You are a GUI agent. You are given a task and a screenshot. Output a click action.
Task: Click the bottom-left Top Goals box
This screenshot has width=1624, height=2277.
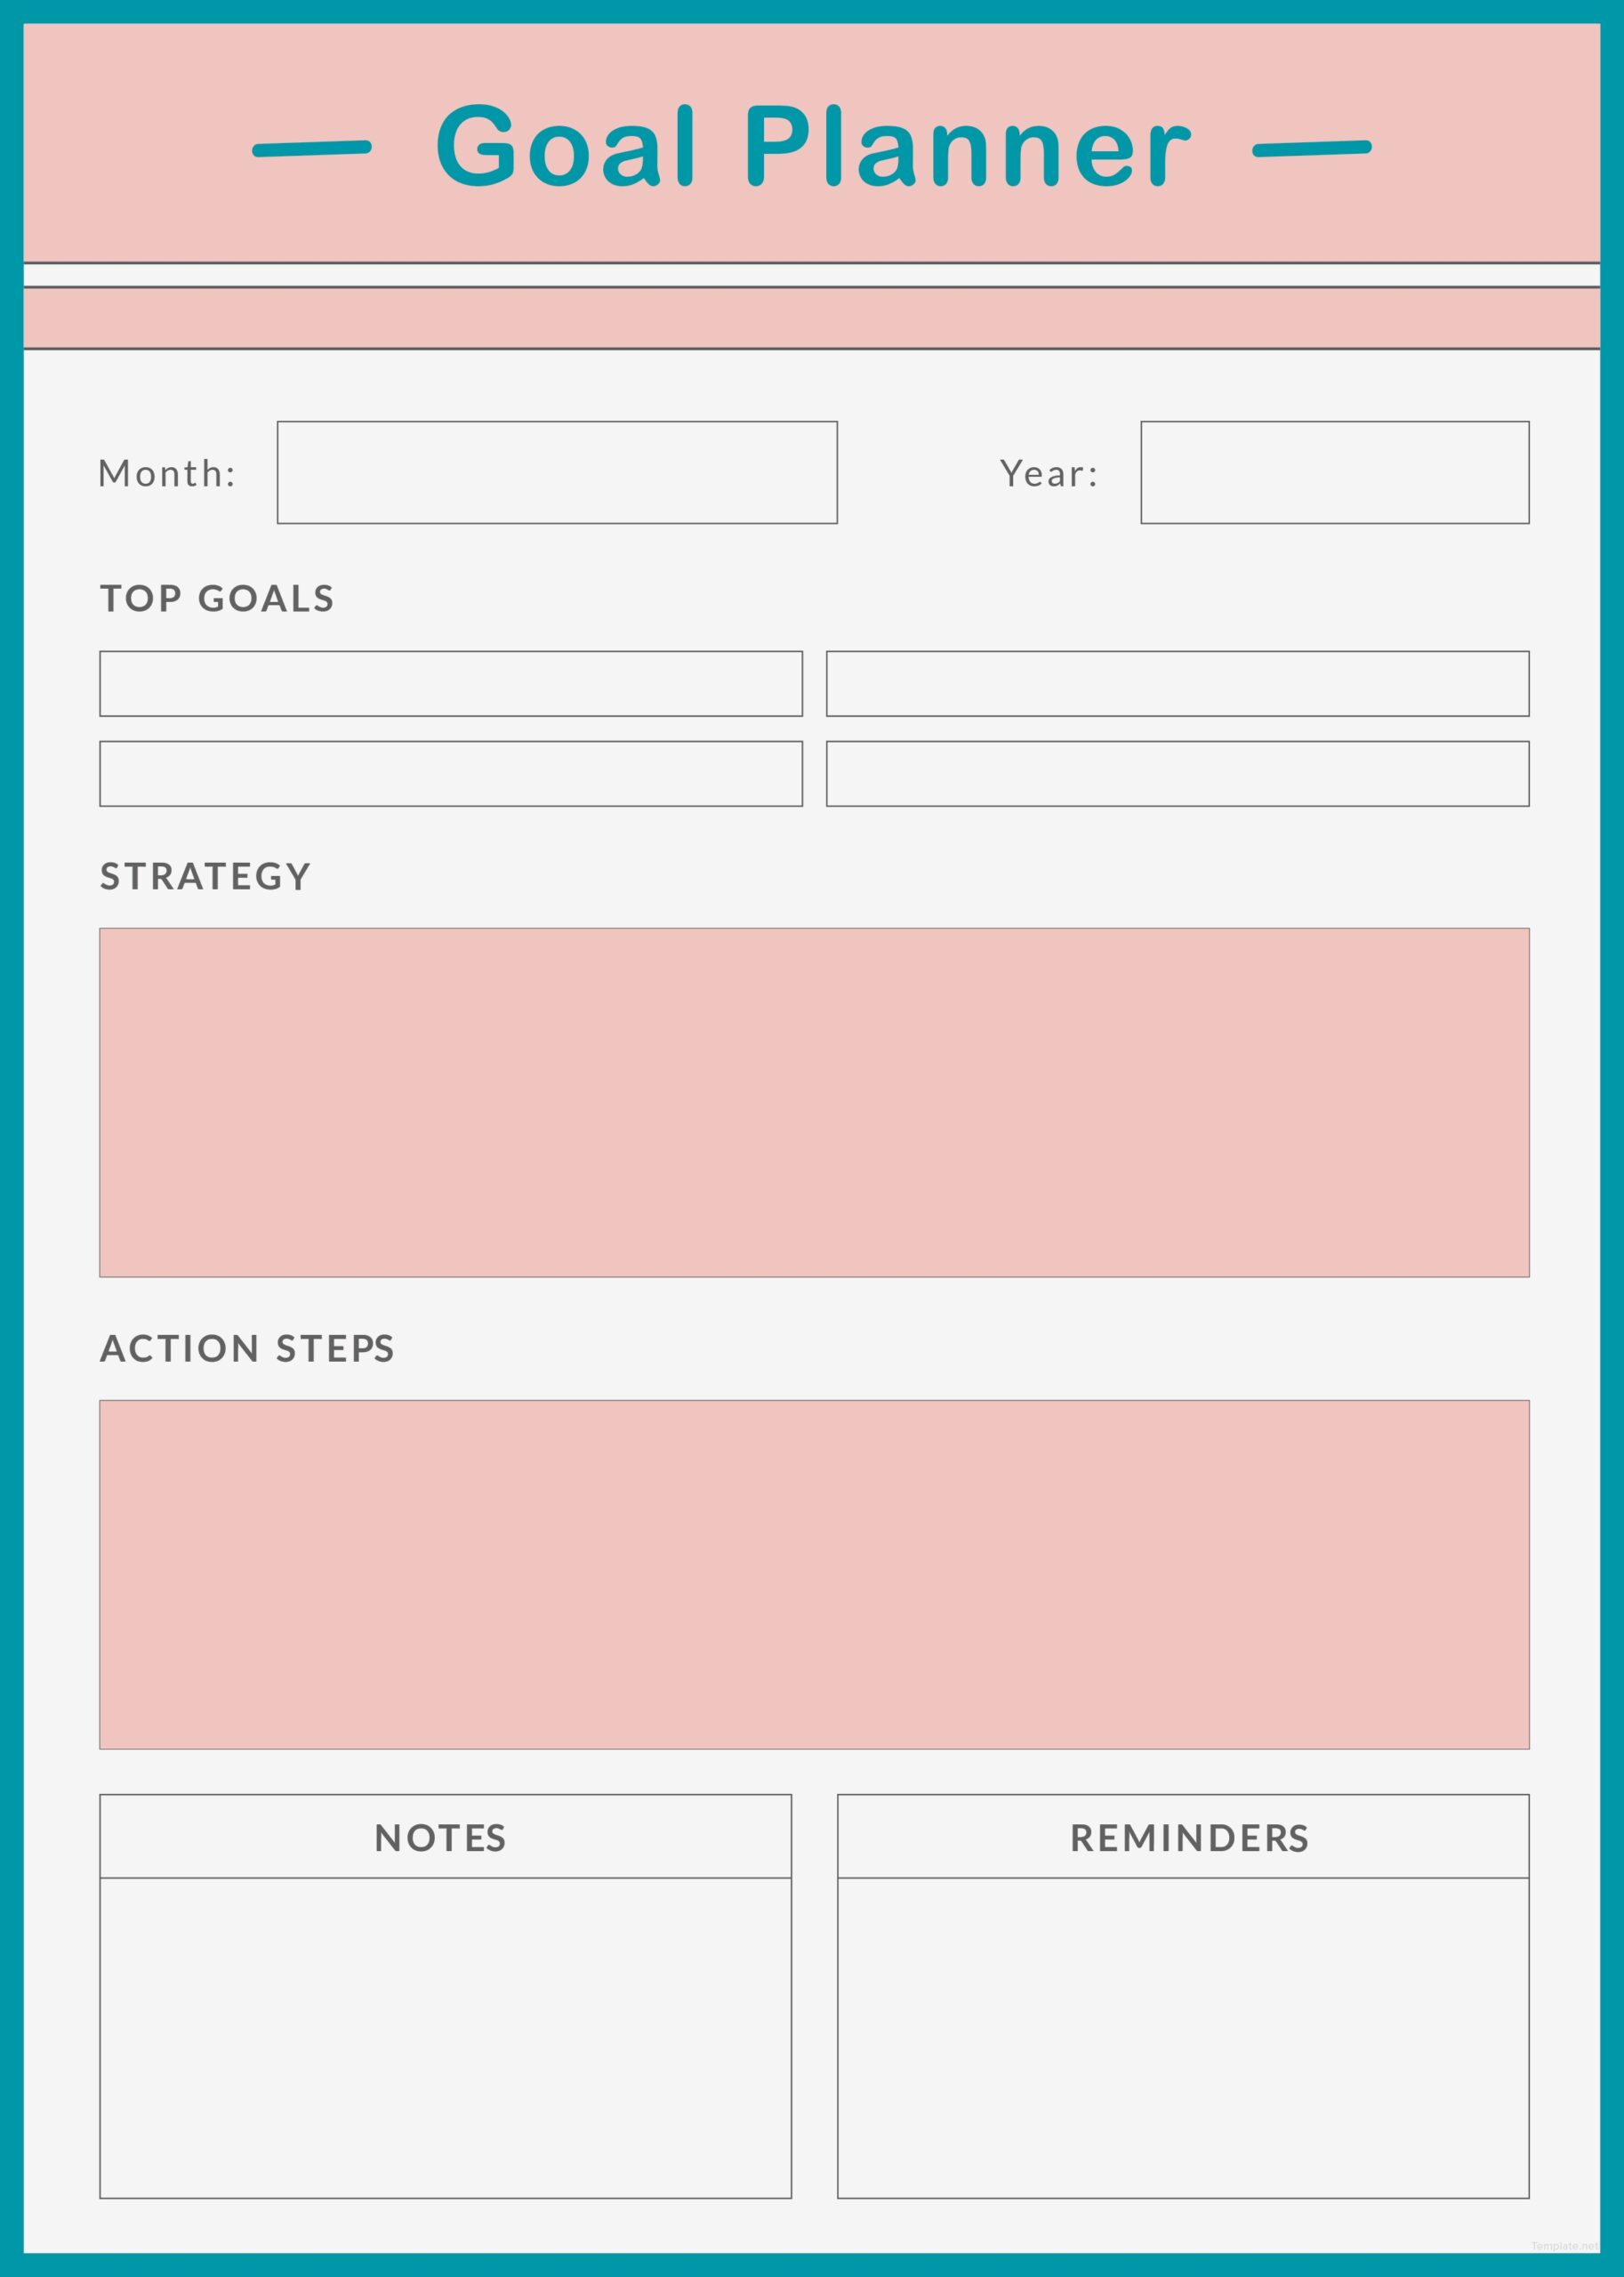click(x=451, y=774)
